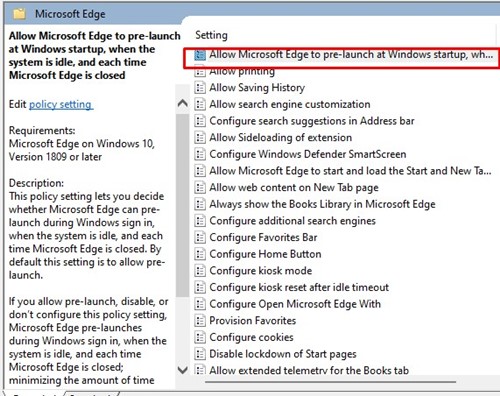This screenshot has width=500, height=396.
Task: Click policy icon beside 'Configure cookies'
Action: coord(200,338)
